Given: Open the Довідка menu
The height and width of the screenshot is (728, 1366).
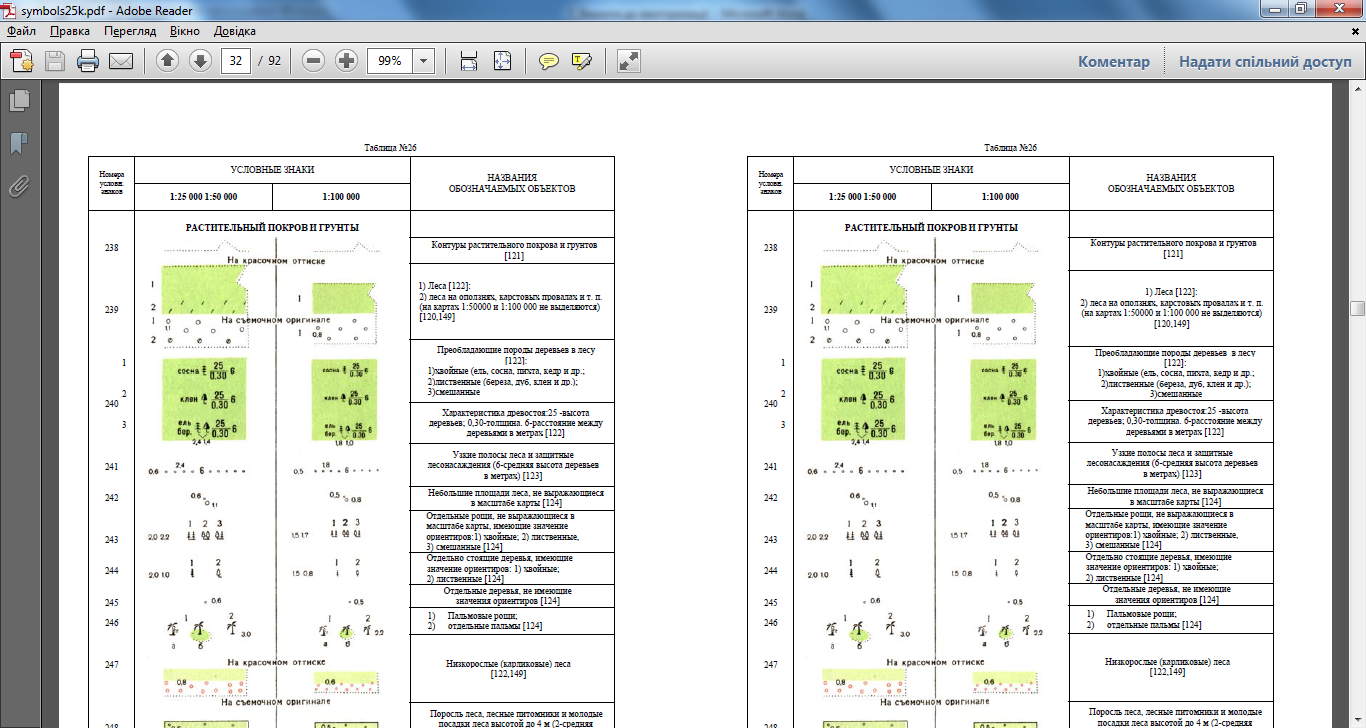Looking at the screenshot, I should click(x=233, y=31).
